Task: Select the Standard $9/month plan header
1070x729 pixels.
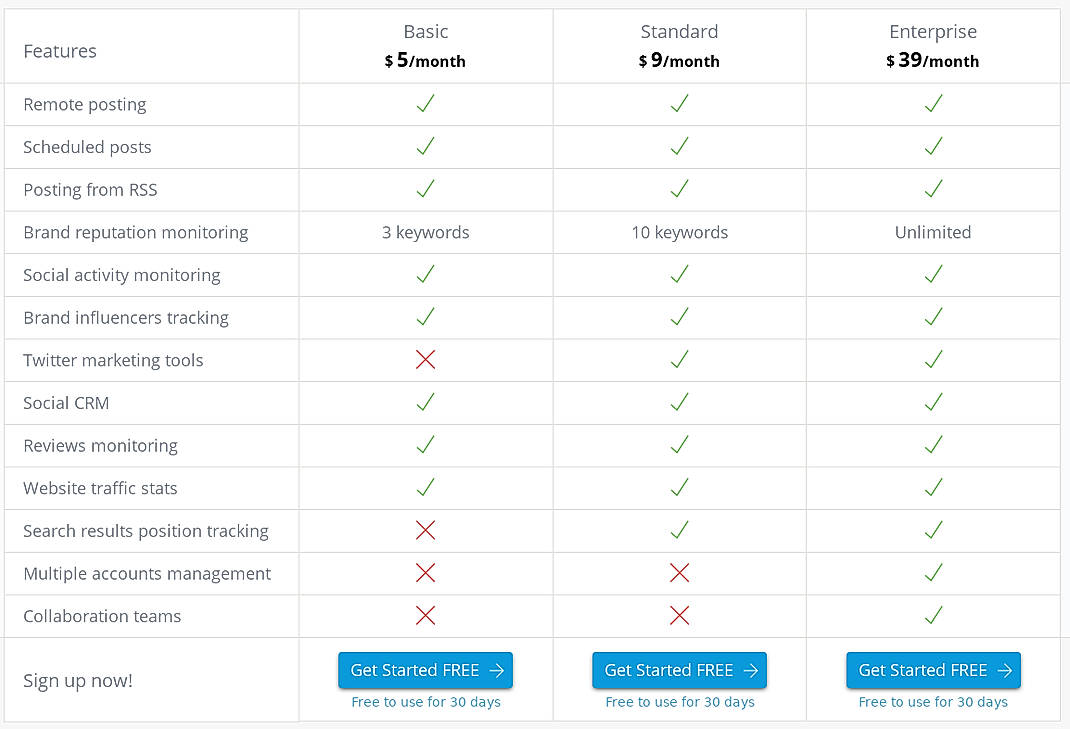Action: tap(680, 47)
